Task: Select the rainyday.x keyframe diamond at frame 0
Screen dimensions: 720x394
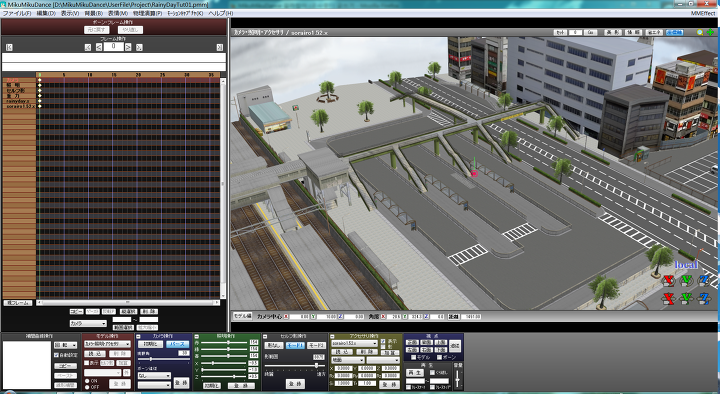Action: tap(39, 101)
